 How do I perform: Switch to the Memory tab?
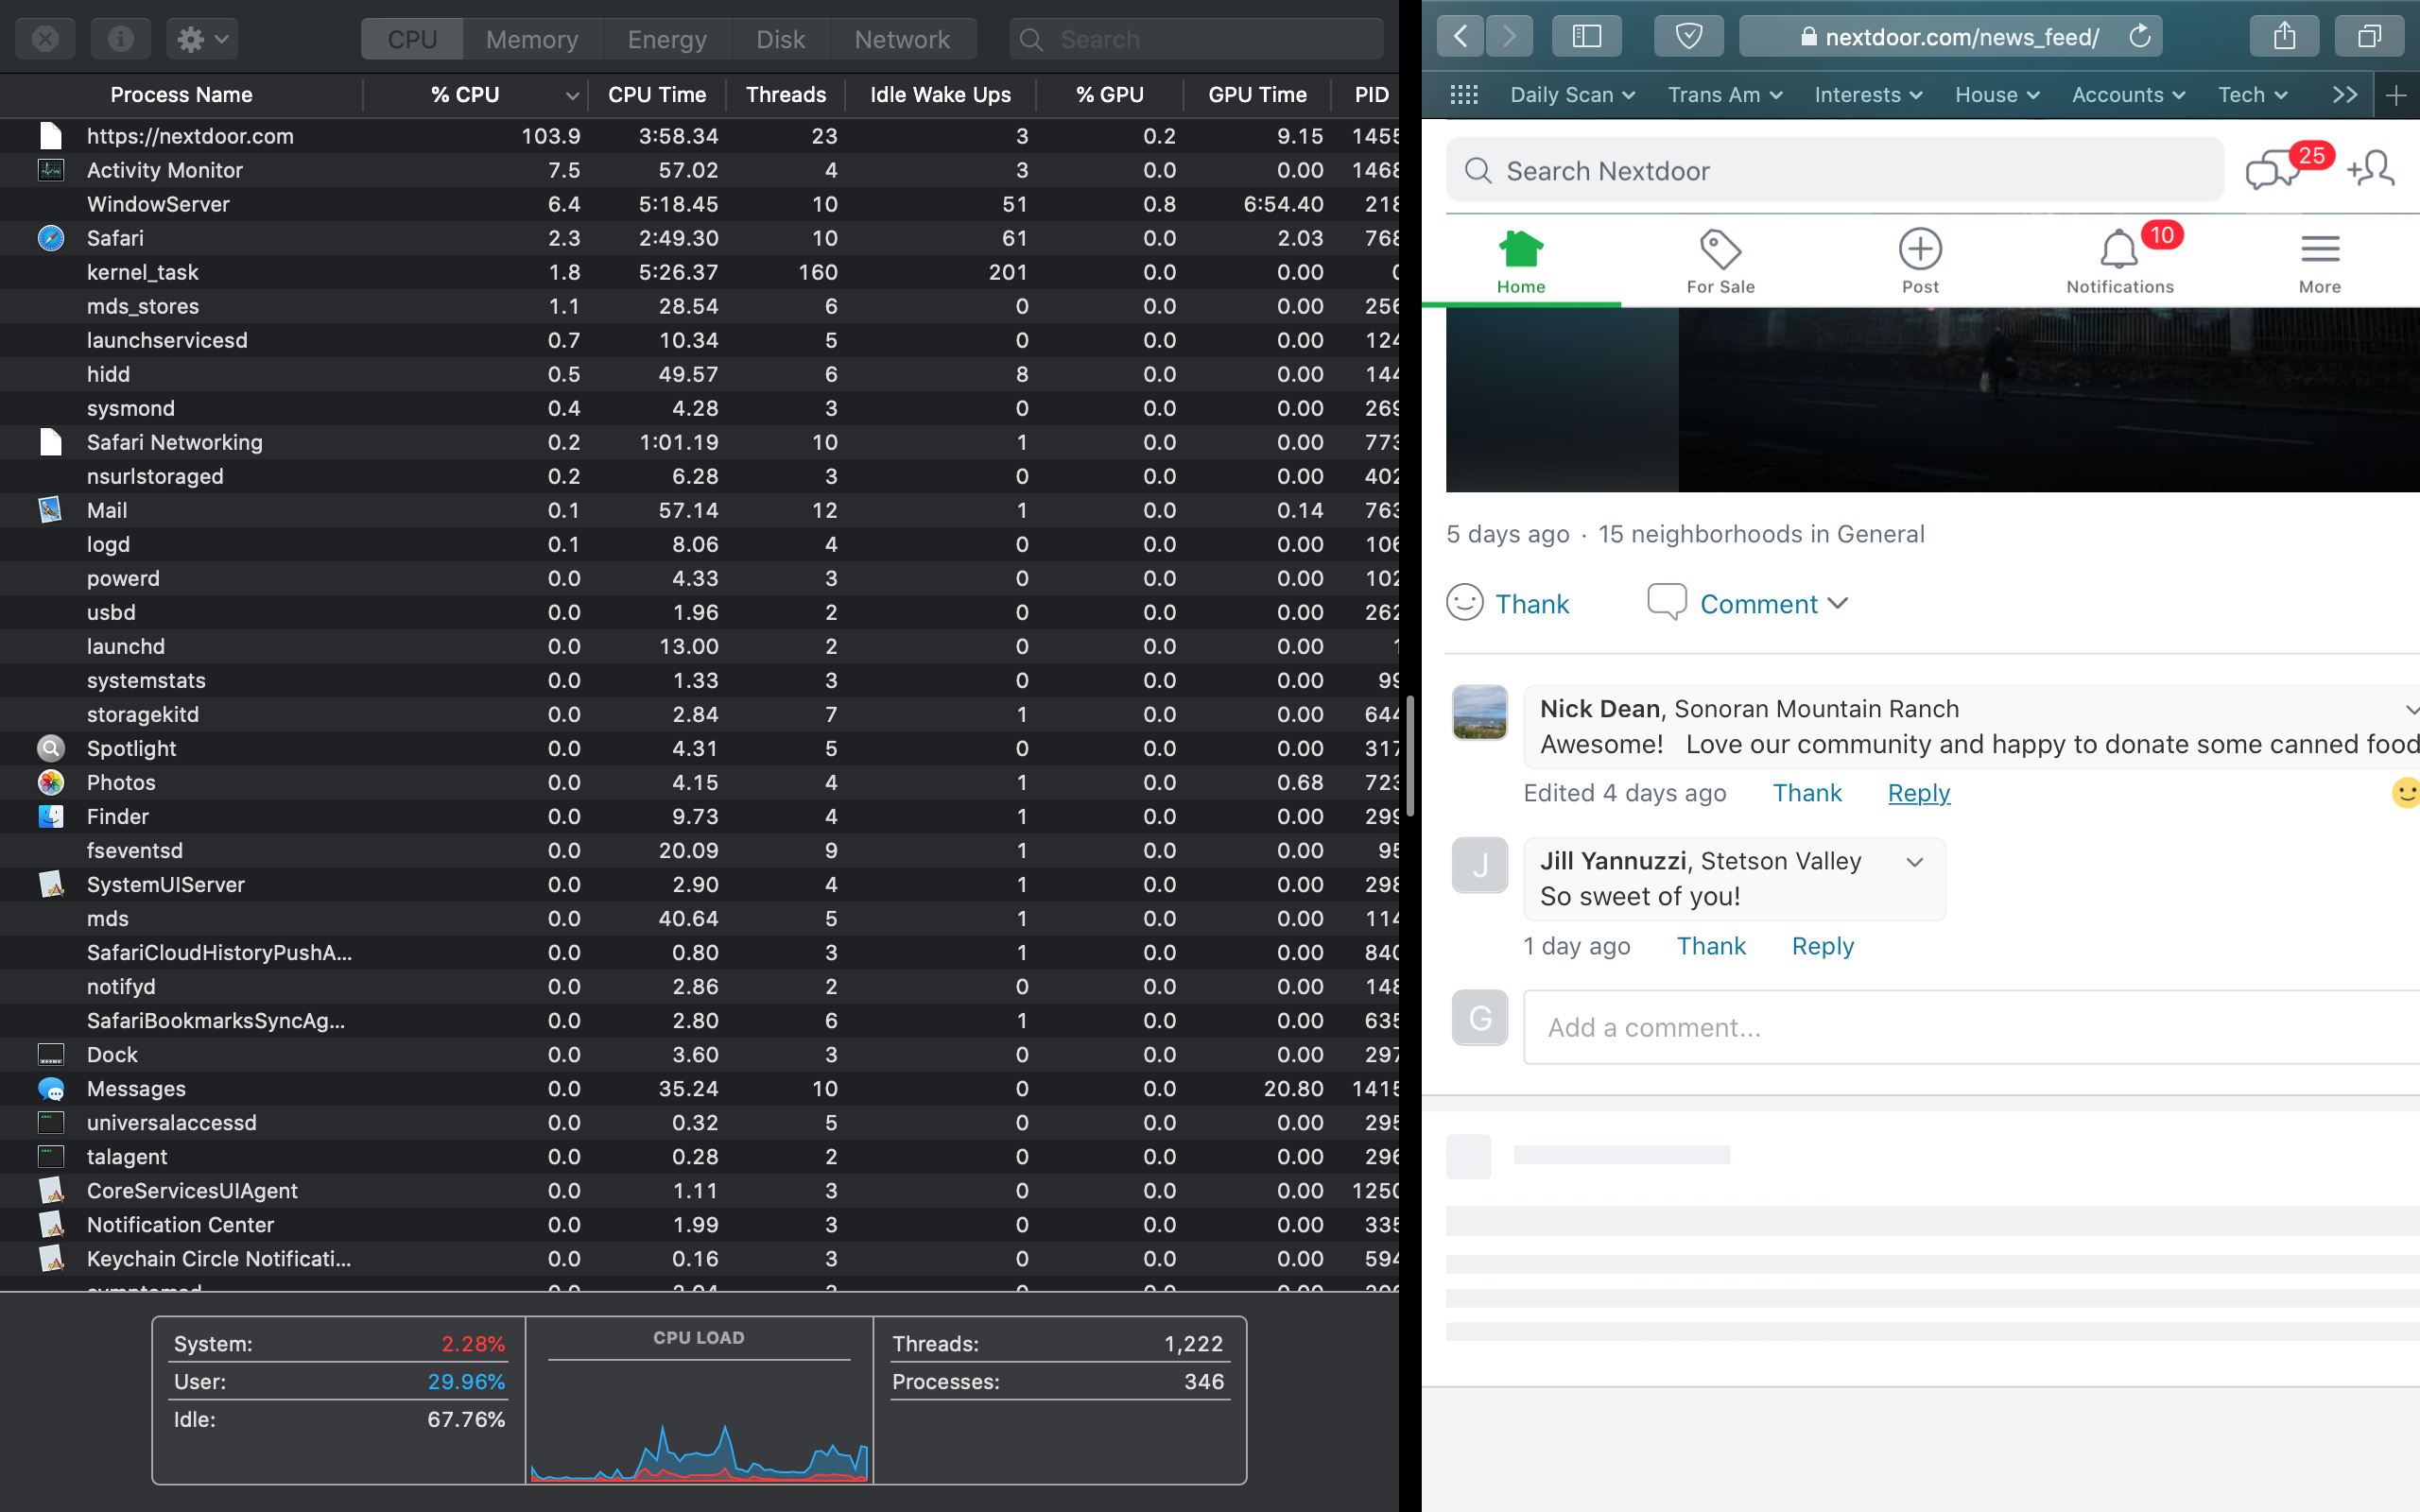[532, 39]
